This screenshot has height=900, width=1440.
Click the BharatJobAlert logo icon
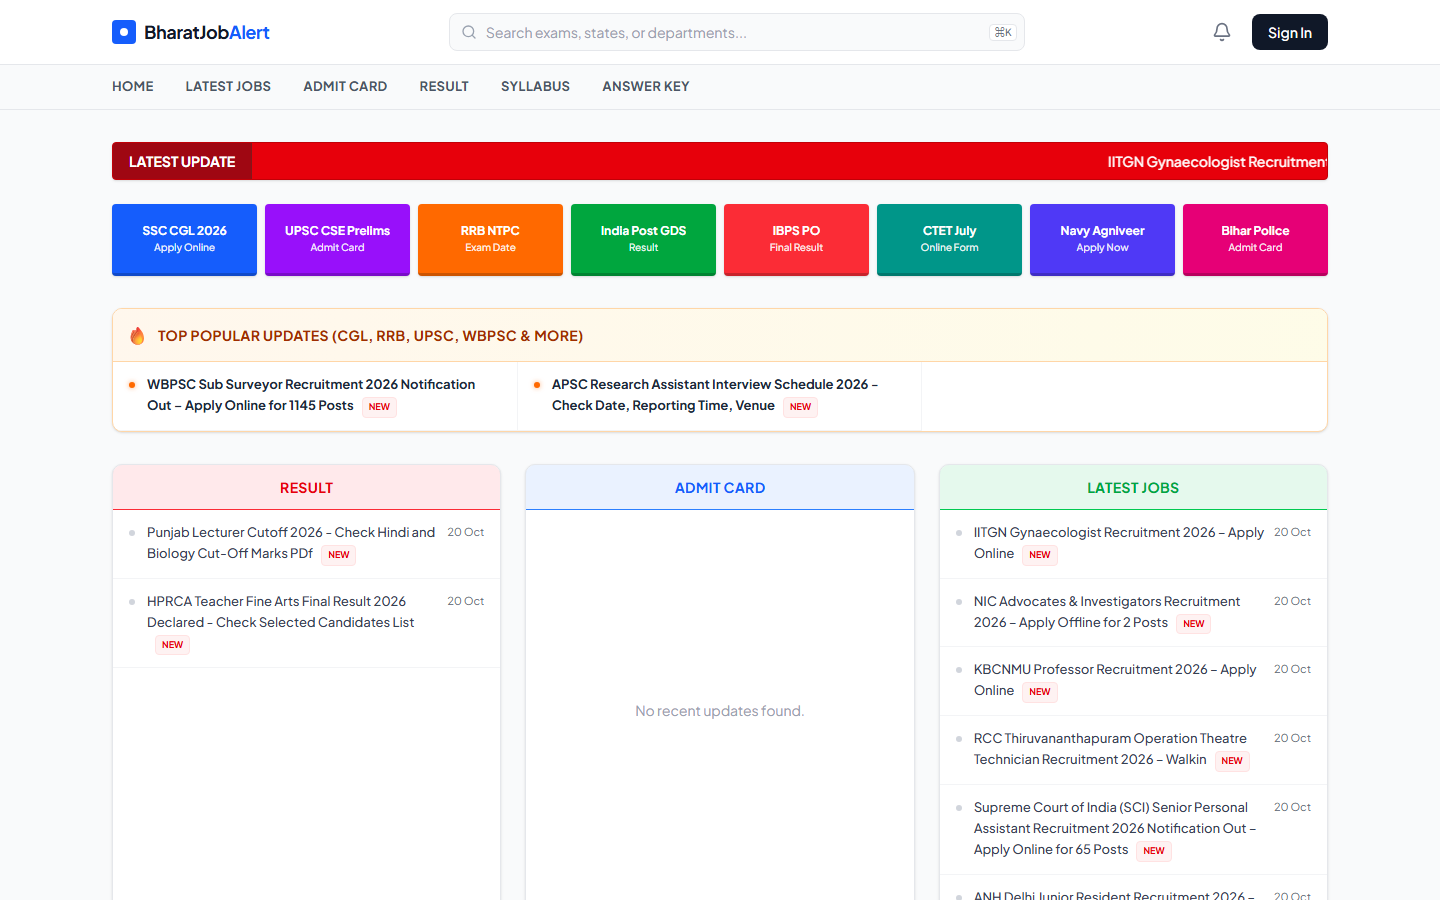(124, 32)
